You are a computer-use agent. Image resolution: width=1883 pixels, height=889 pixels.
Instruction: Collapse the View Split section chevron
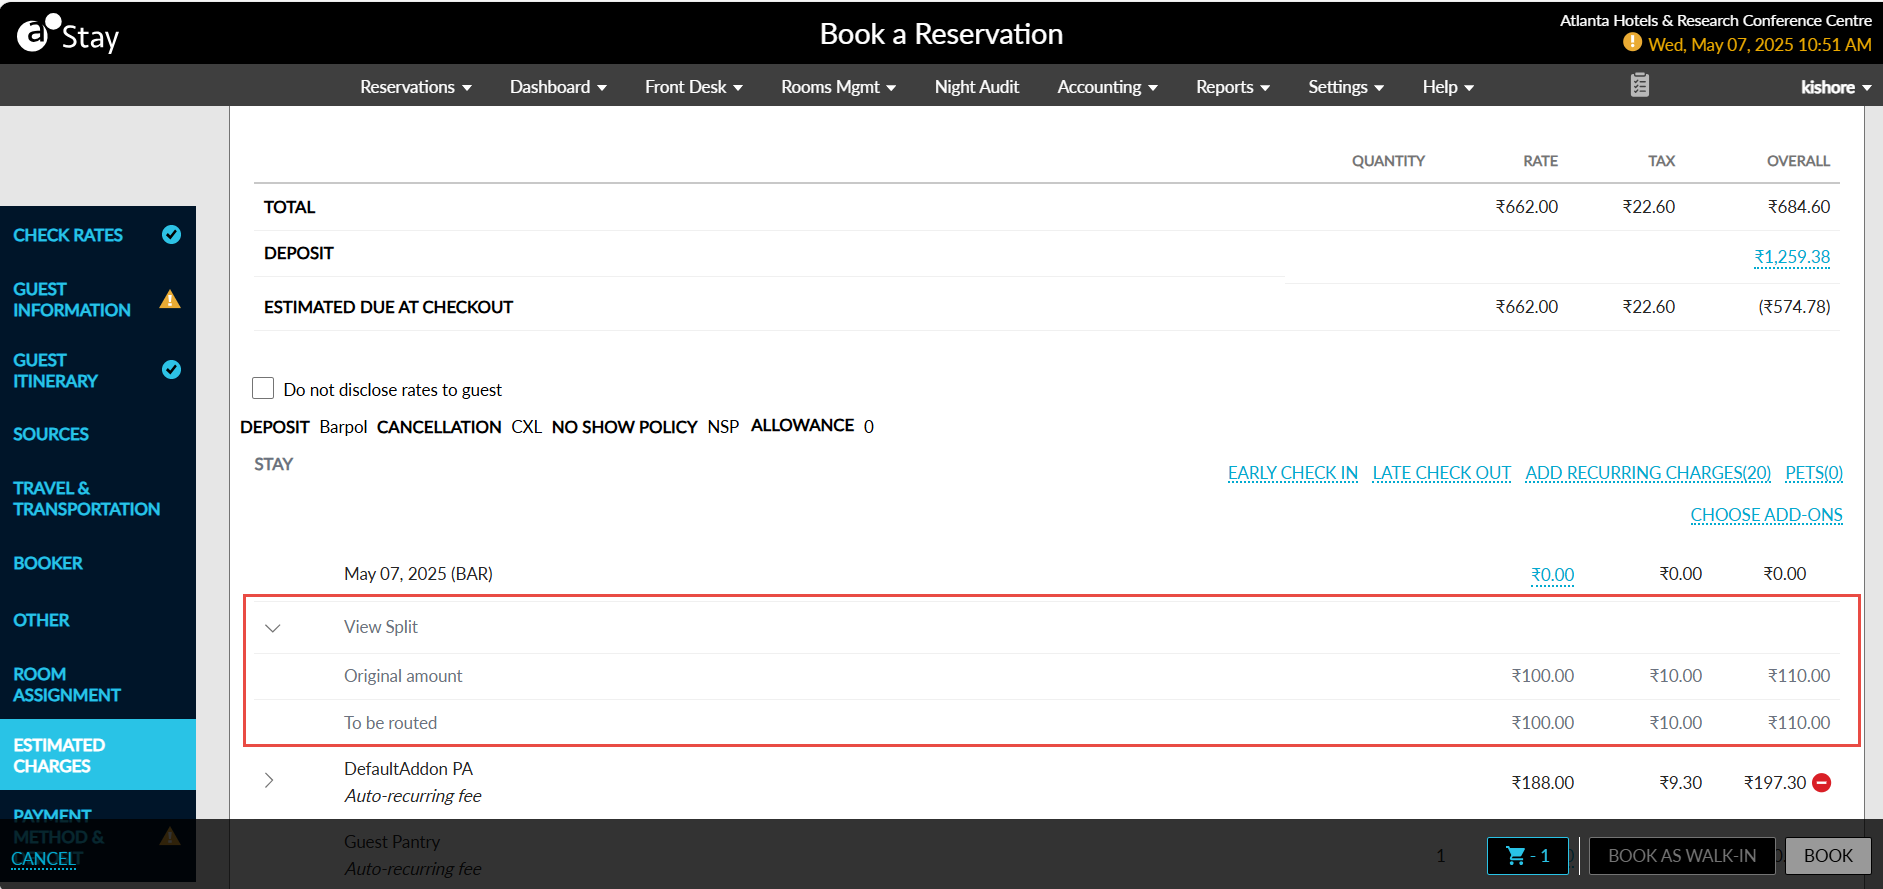pos(272,628)
